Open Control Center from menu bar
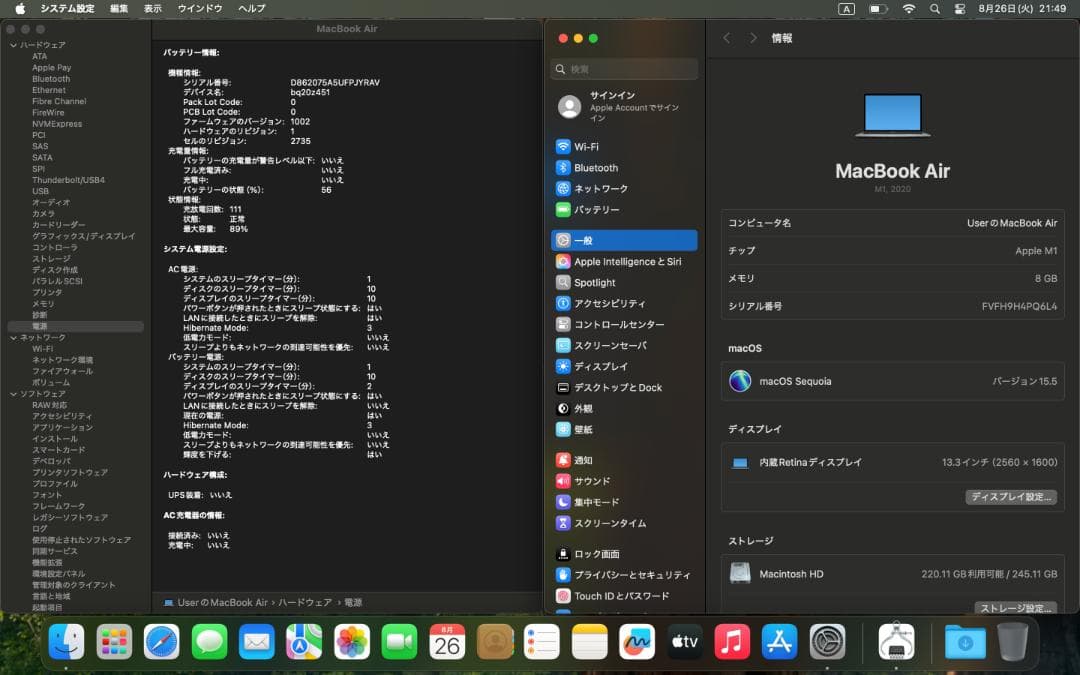 [x=959, y=9]
